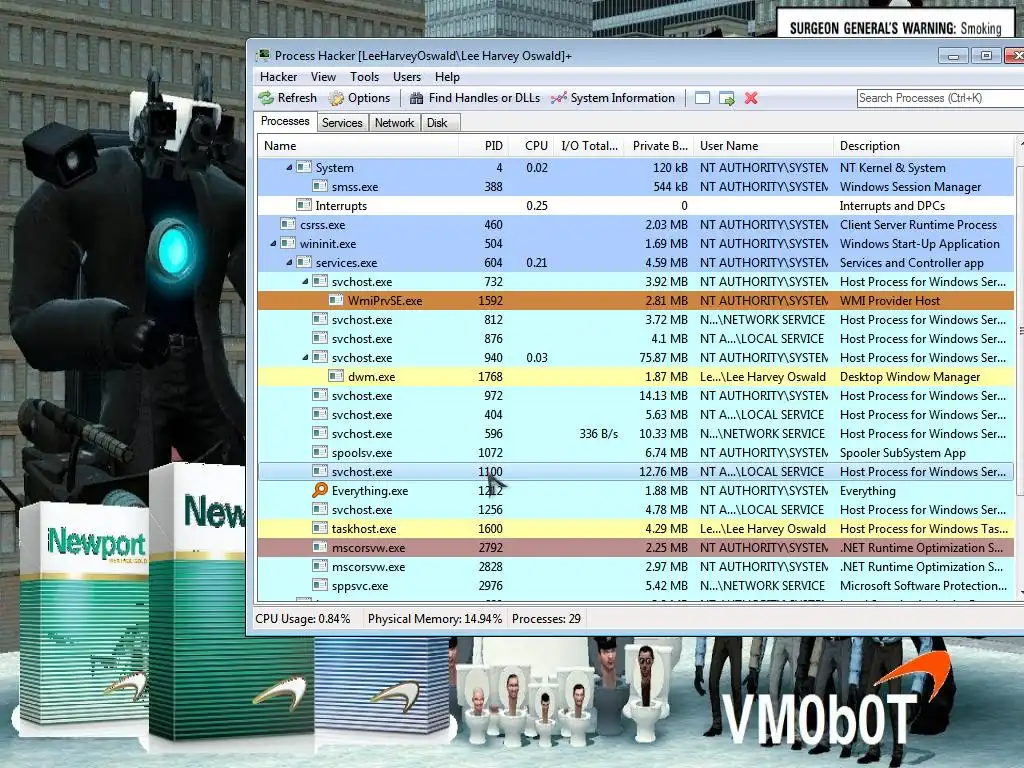Open the Help menu
This screenshot has width=1024, height=768.
[x=447, y=77]
